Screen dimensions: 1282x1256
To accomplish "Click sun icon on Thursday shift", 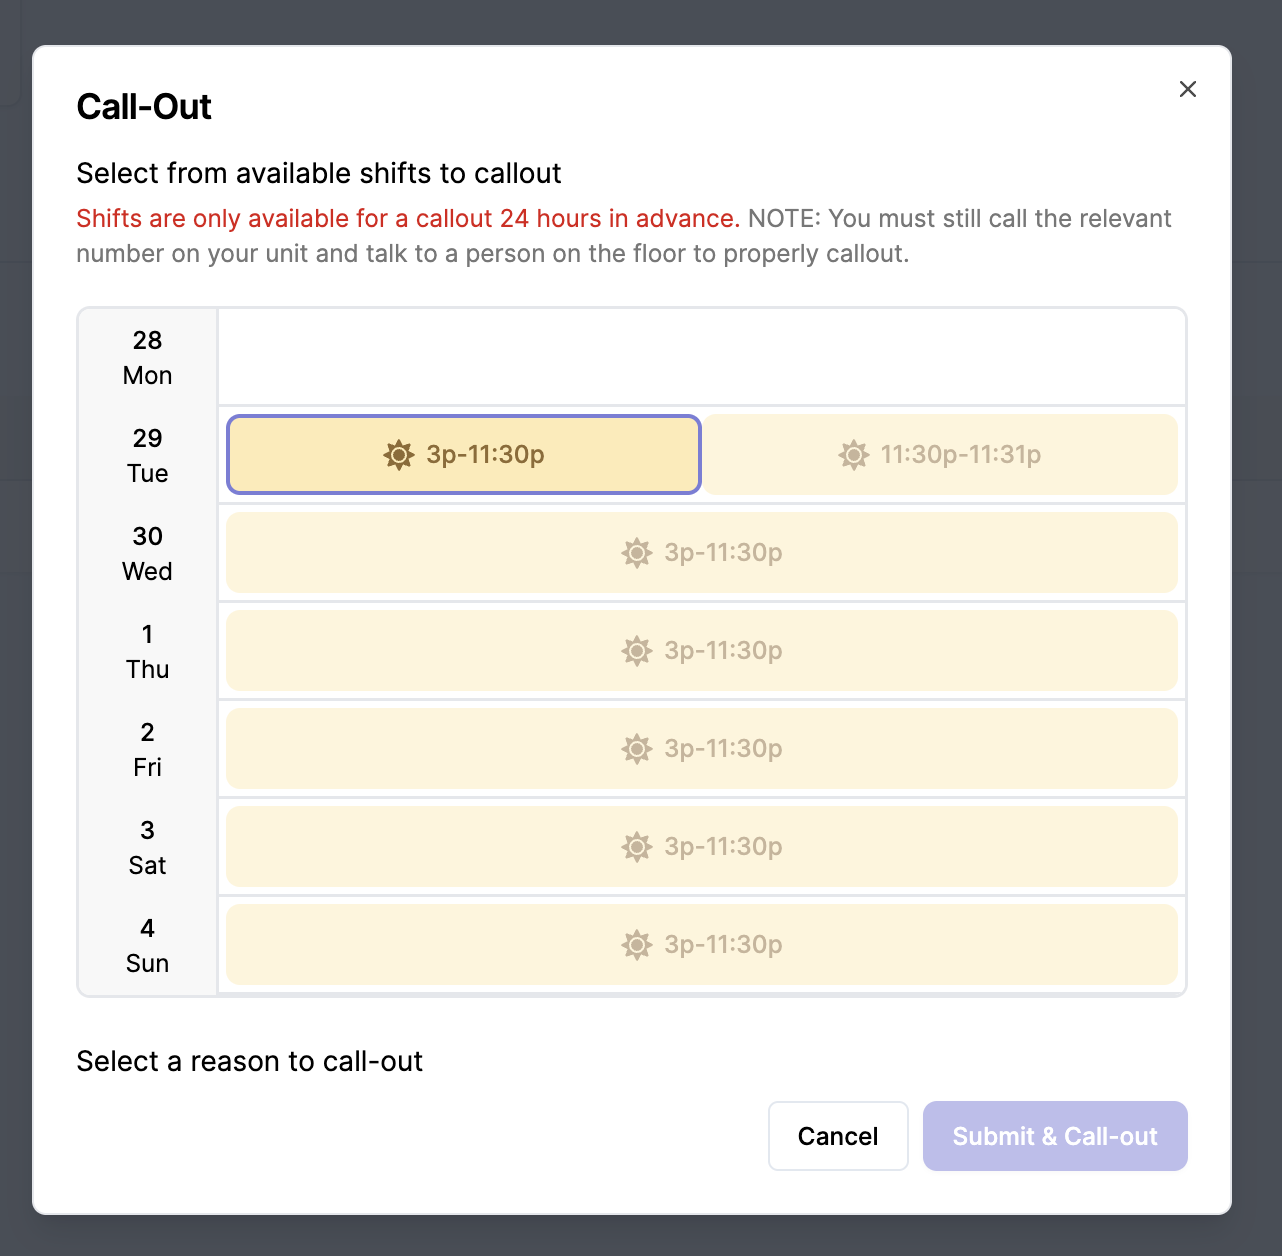I will [x=637, y=651].
